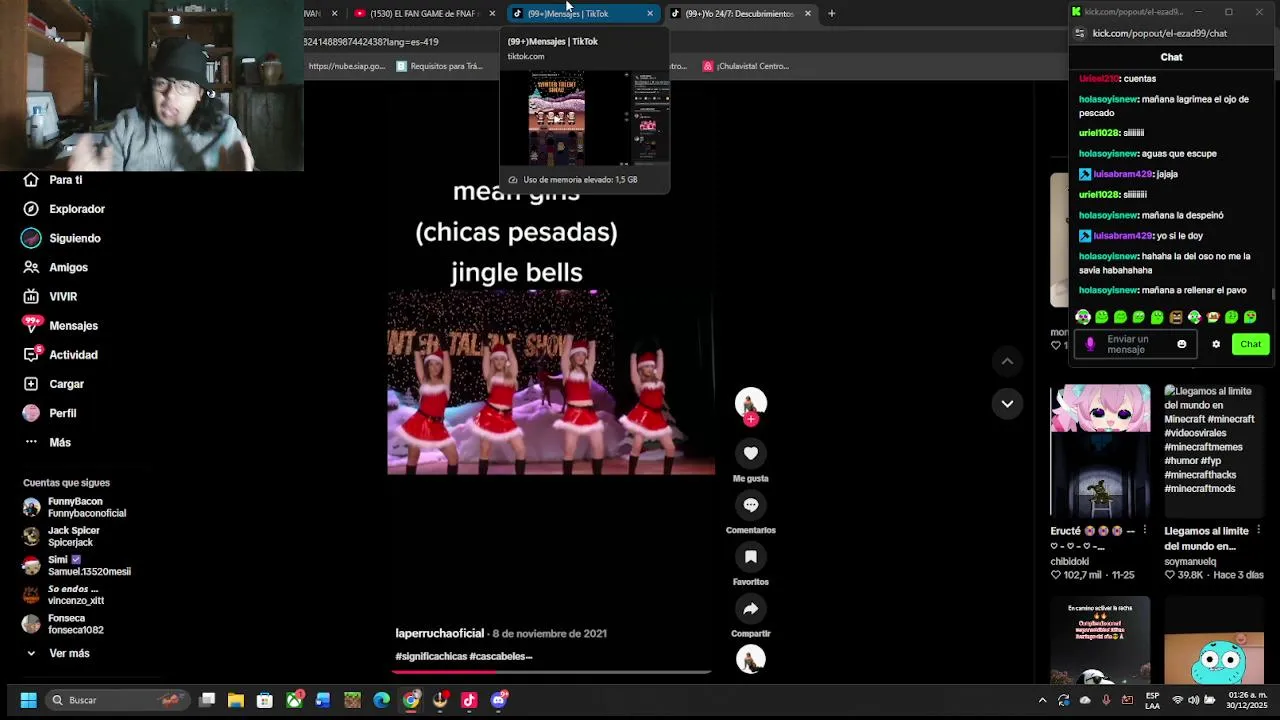Open TikTok app on taskbar
This screenshot has width=1280, height=720.
click(x=469, y=700)
